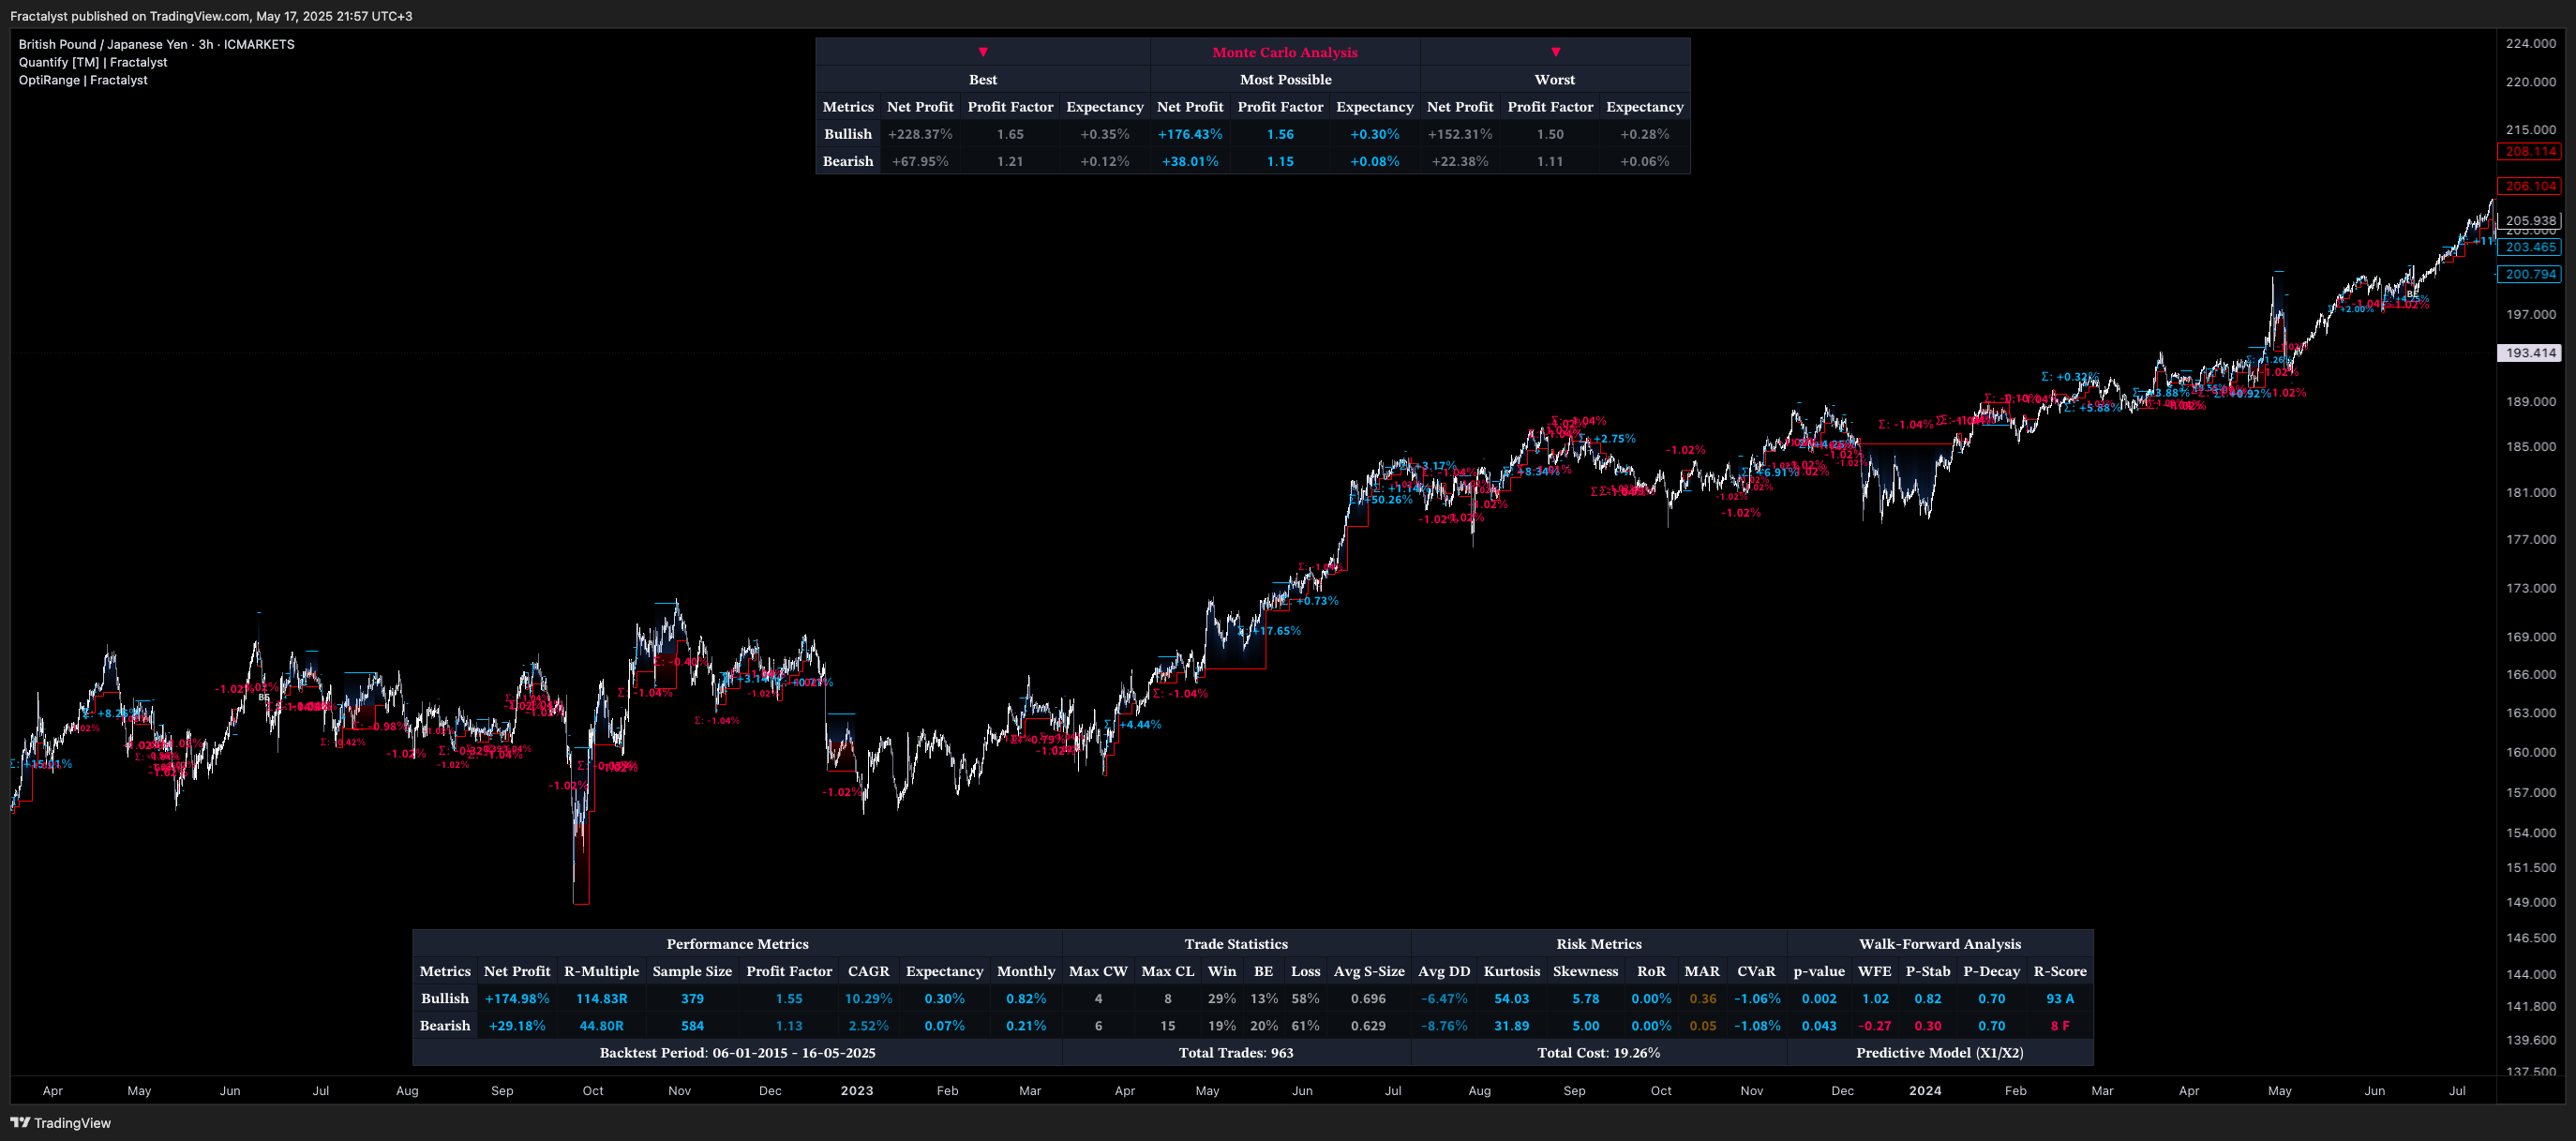
Task: Select the '+228.37%' best bullish net profit
Action: pyautogui.click(x=920, y=134)
